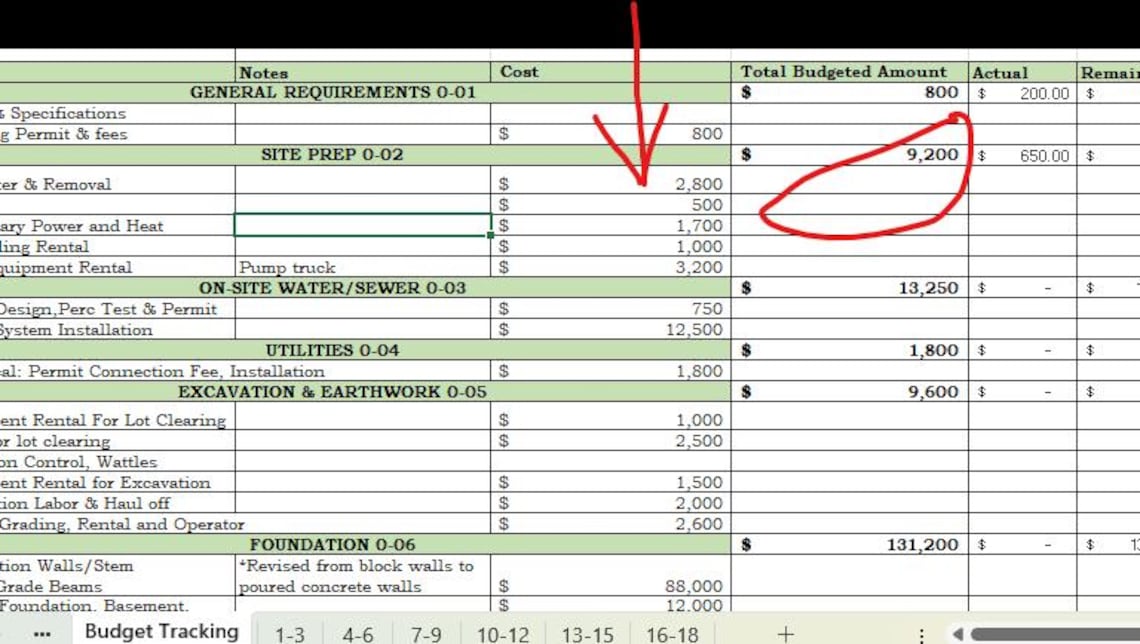Click the Actual column header cell
This screenshot has height=644, width=1140.
[x=1020, y=72]
